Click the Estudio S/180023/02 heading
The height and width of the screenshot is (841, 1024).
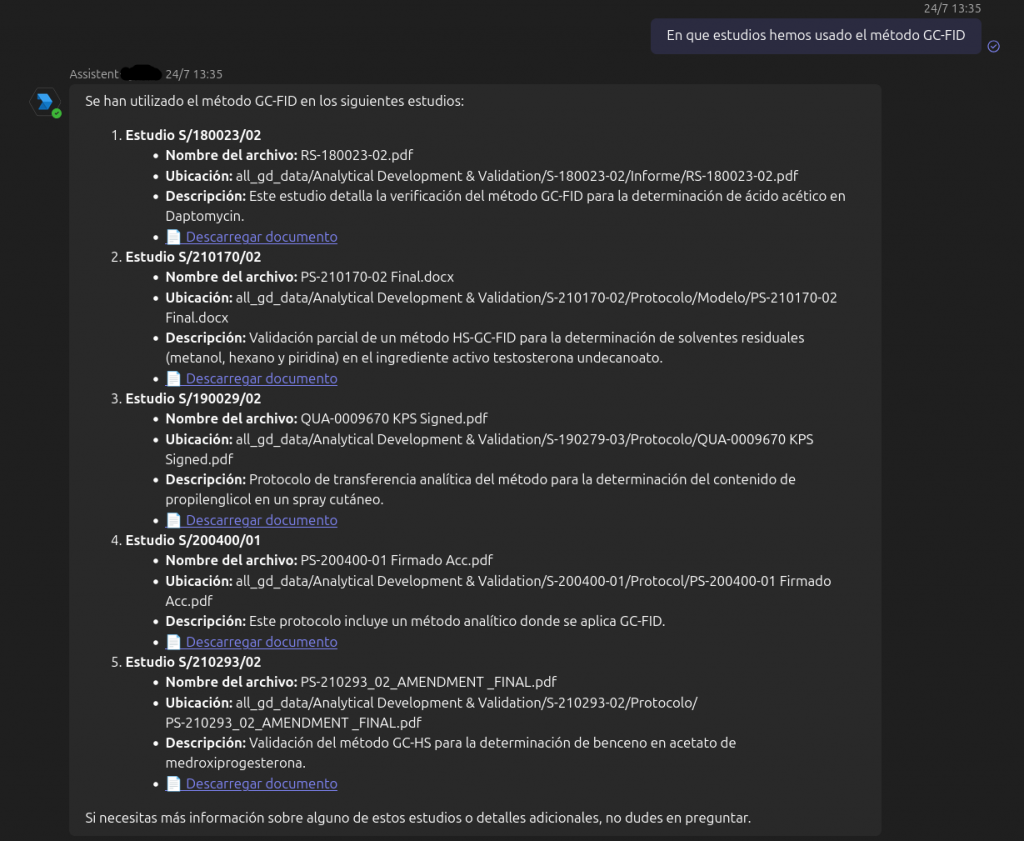pyautogui.click(x=193, y=135)
